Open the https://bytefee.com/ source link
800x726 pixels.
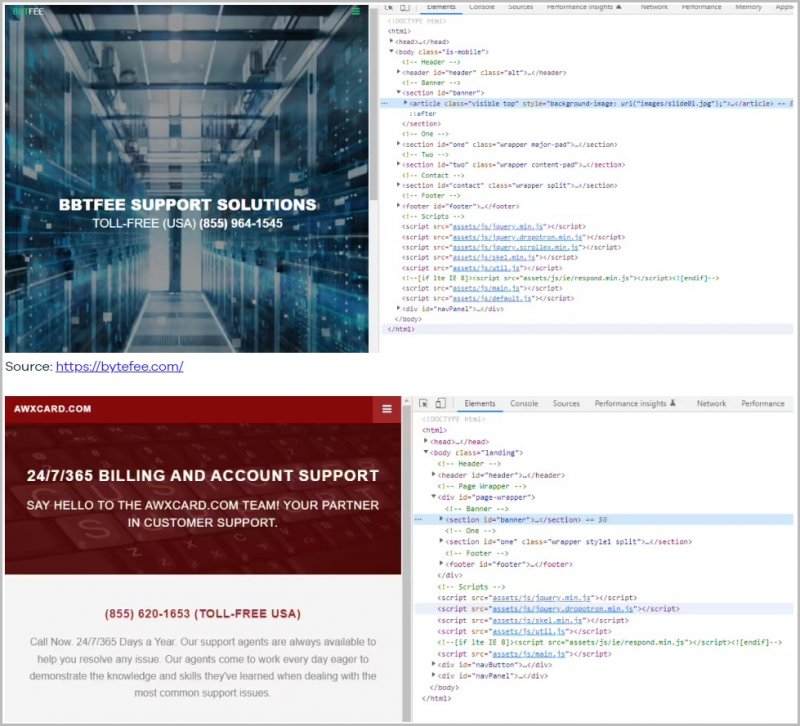[119, 367]
